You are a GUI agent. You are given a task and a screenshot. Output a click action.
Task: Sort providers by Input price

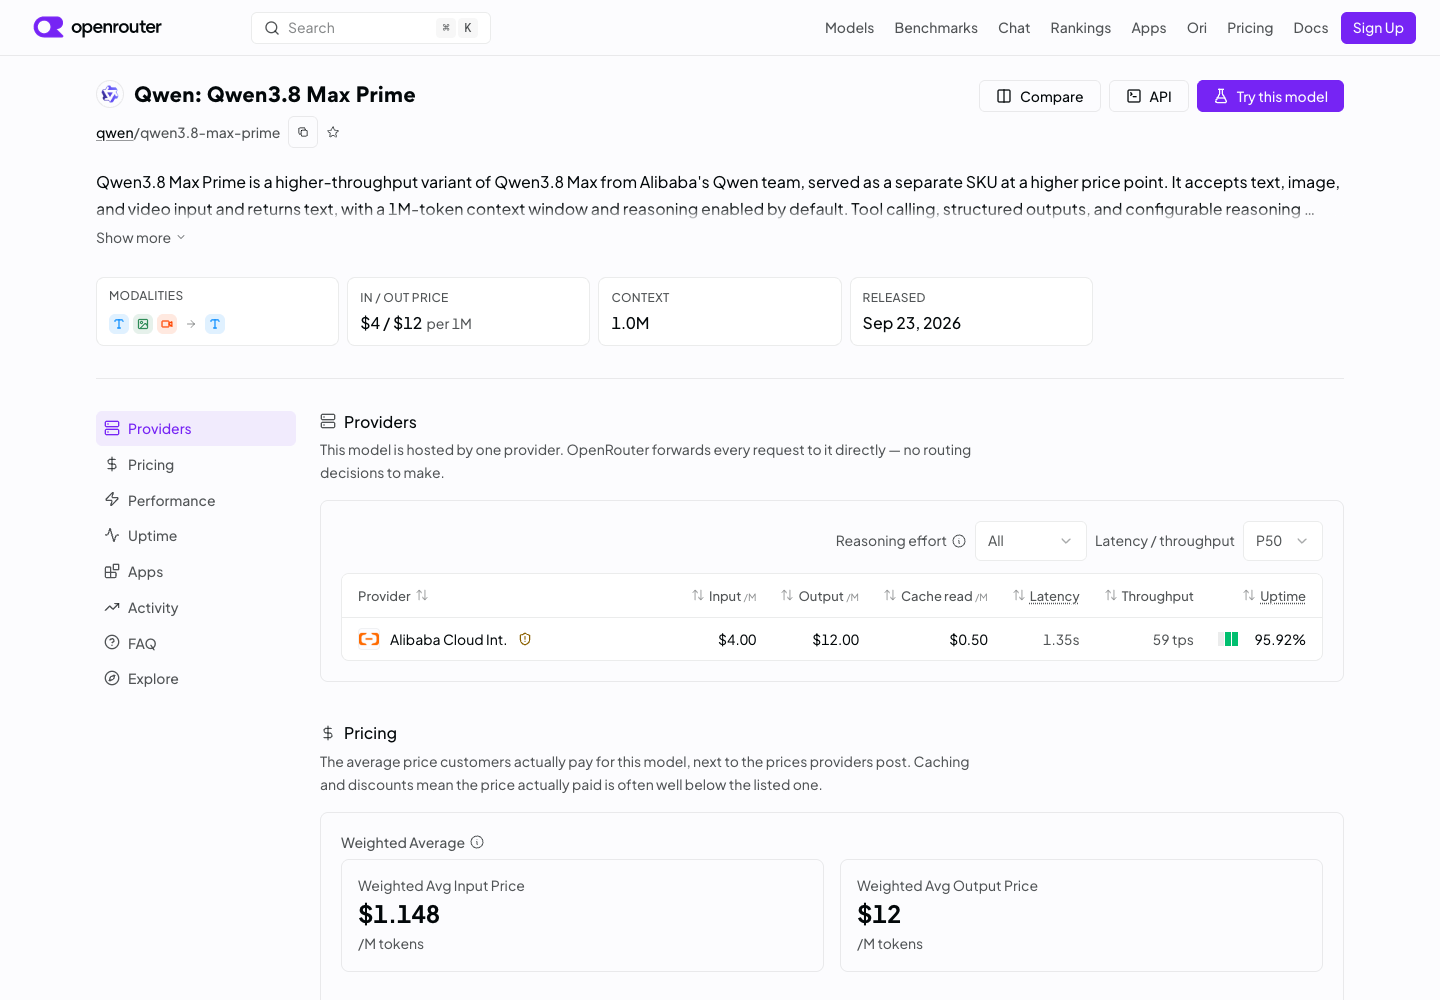pyautogui.click(x=724, y=596)
